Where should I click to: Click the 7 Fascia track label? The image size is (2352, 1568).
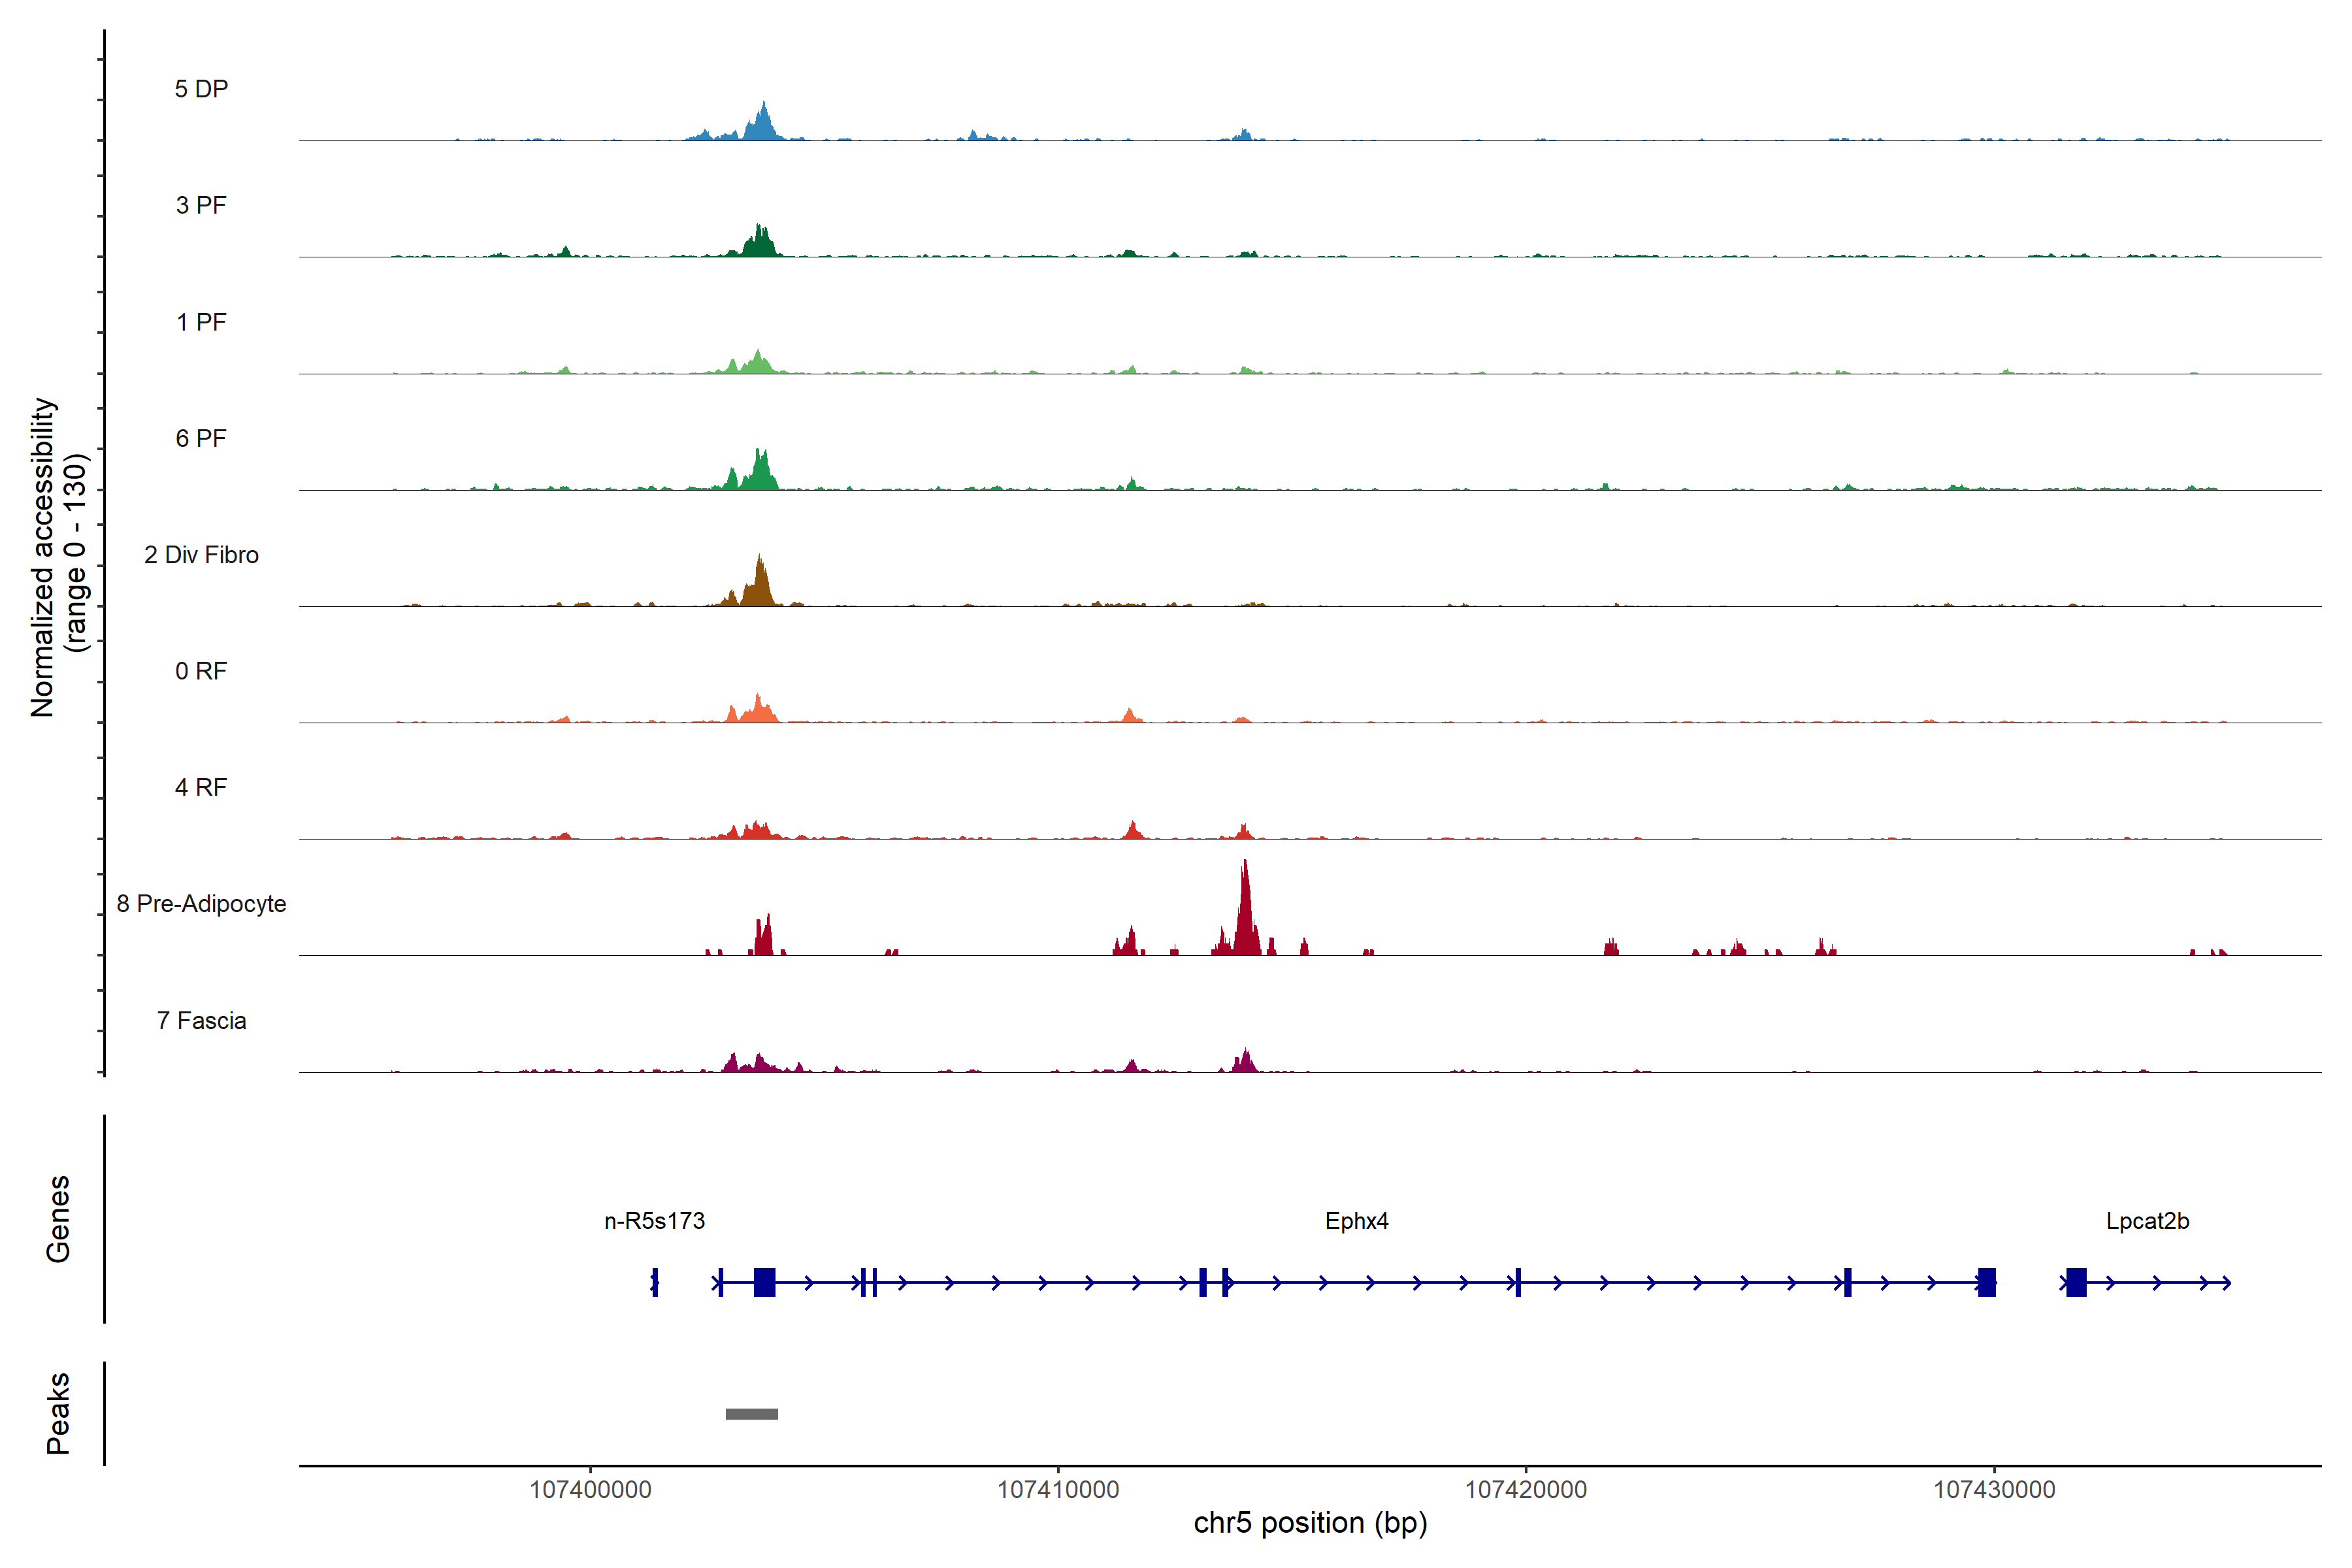[x=201, y=1020]
